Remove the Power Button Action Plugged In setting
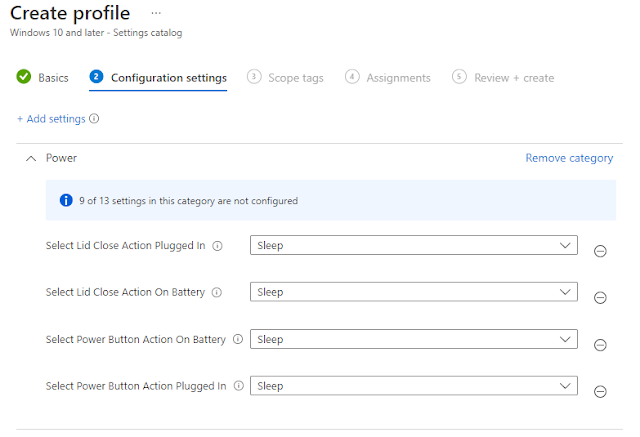640x437 pixels. tap(600, 392)
